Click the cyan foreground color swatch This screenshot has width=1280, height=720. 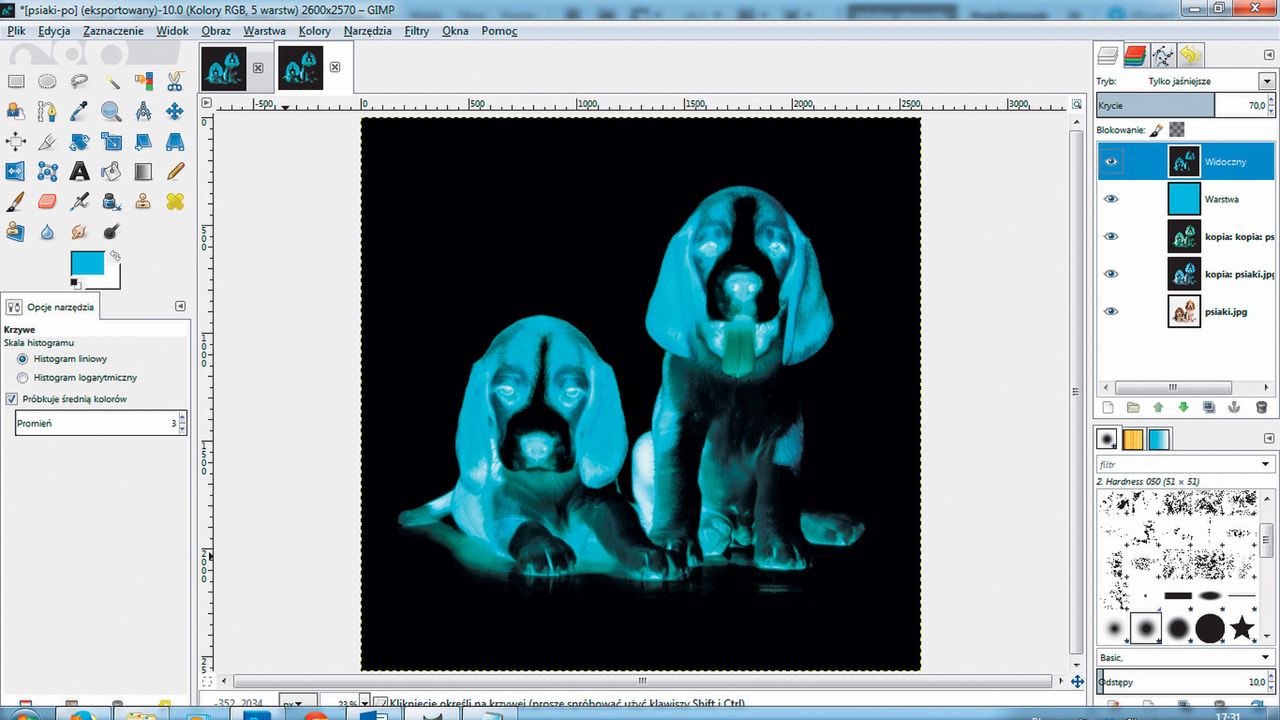(87, 263)
